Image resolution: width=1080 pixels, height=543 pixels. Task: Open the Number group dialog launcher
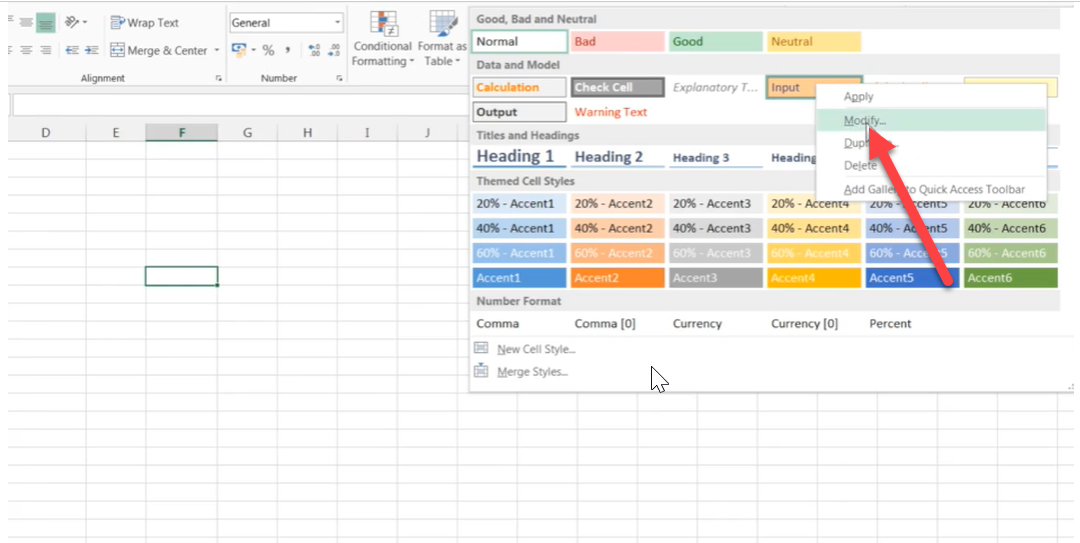click(x=339, y=79)
